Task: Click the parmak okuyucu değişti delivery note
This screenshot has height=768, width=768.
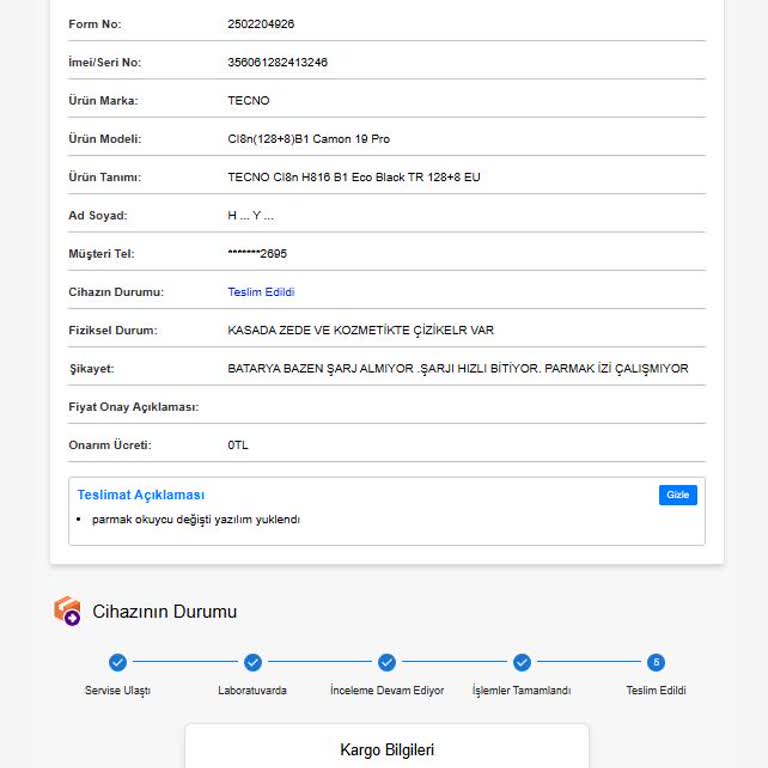Action: tap(196, 519)
